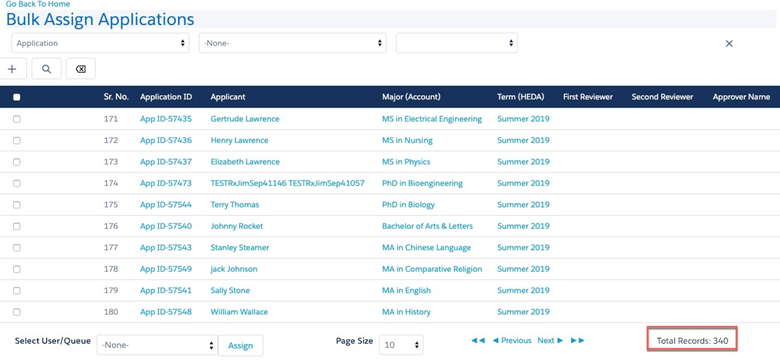This screenshot has width=780, height=361.
Task: Open the Page Size dropdown
Action: [401, 345]
